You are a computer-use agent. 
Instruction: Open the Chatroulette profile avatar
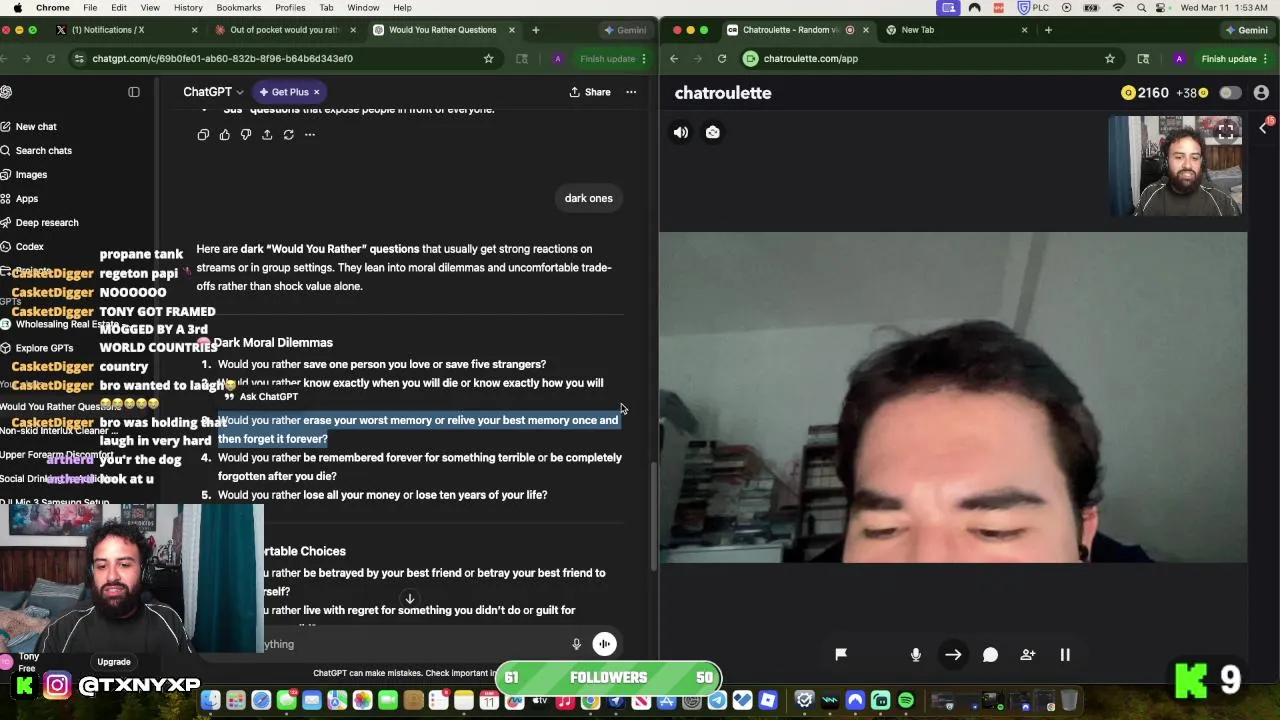coord(1261,93)
